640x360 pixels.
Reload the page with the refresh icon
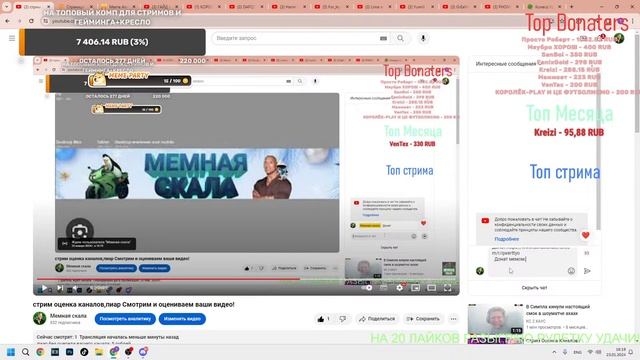(31, 21)
